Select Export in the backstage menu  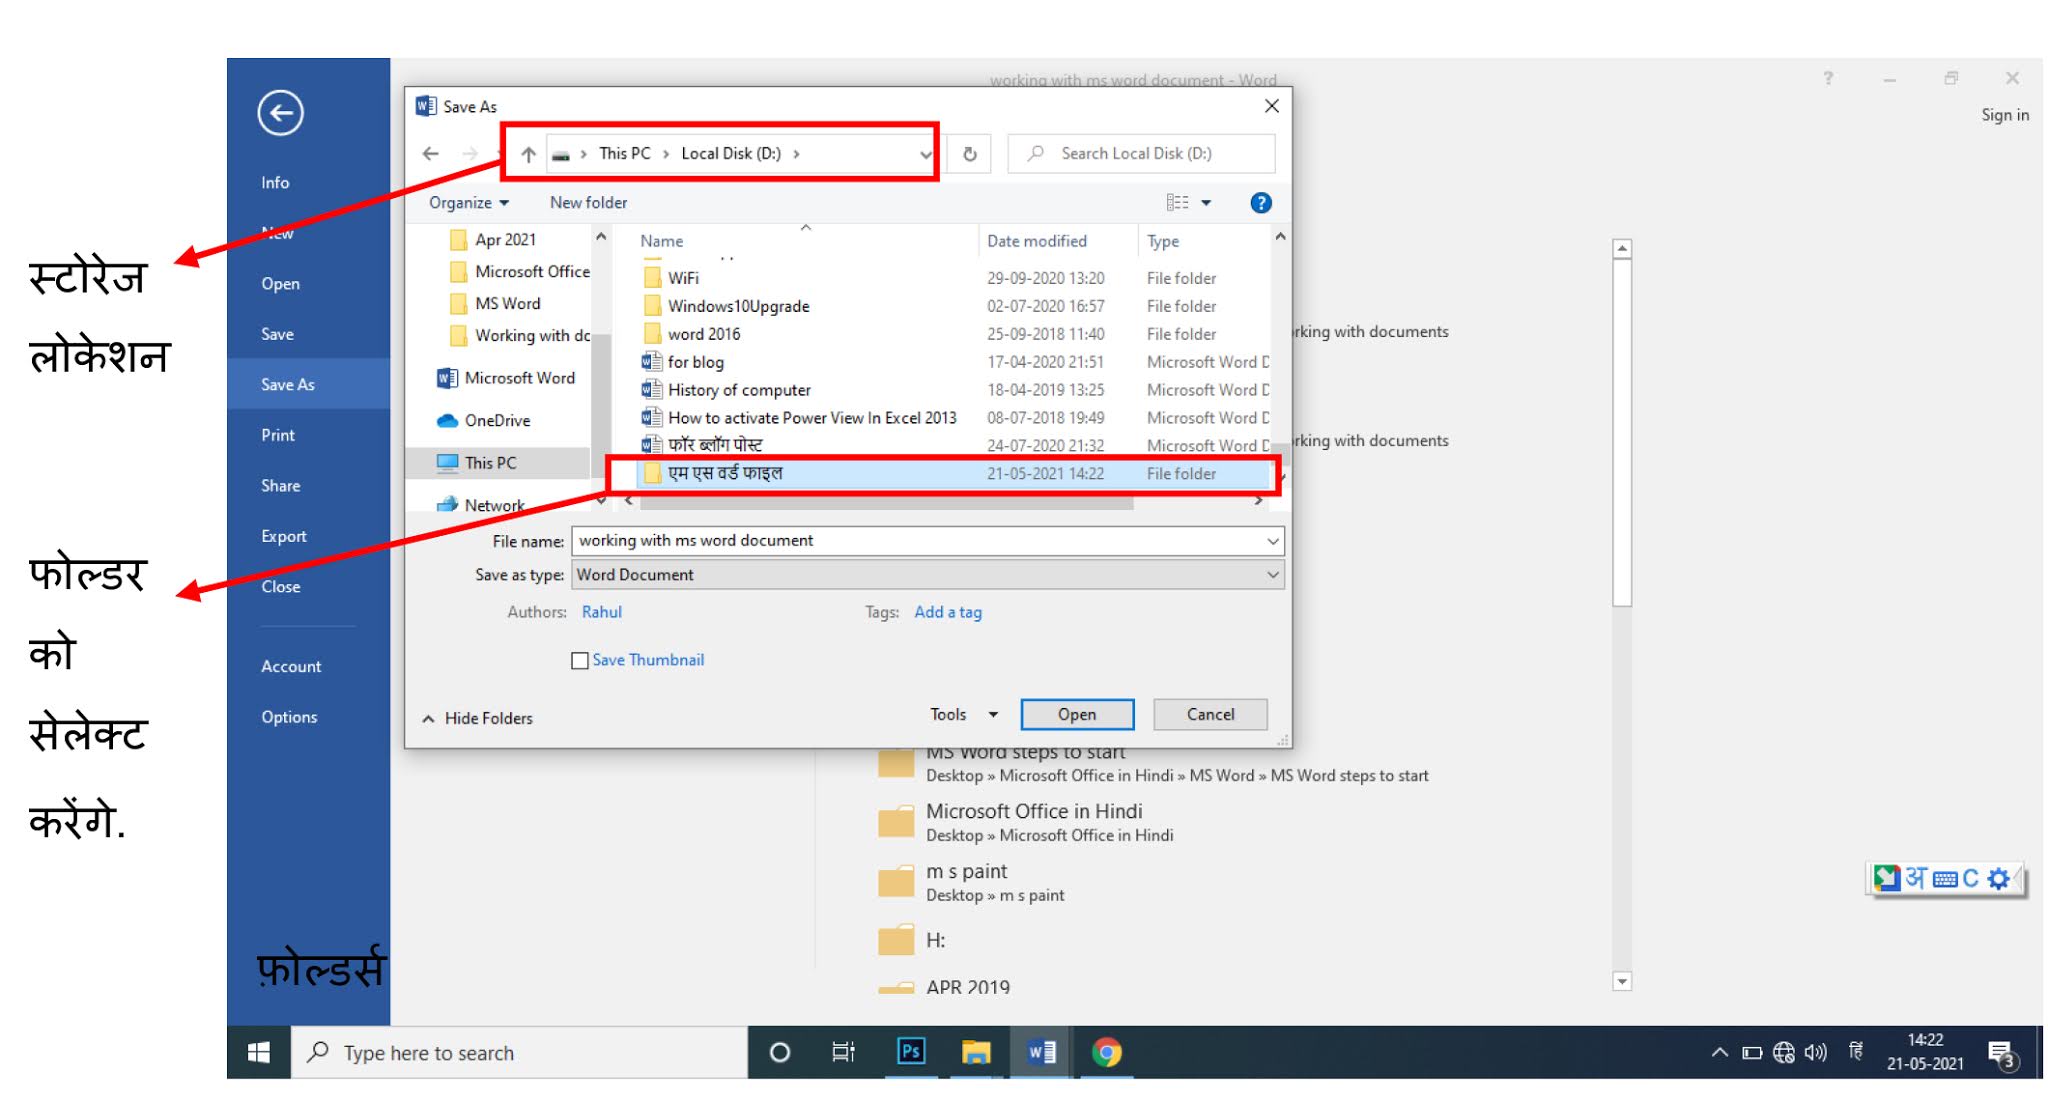[x=284, y=536]
